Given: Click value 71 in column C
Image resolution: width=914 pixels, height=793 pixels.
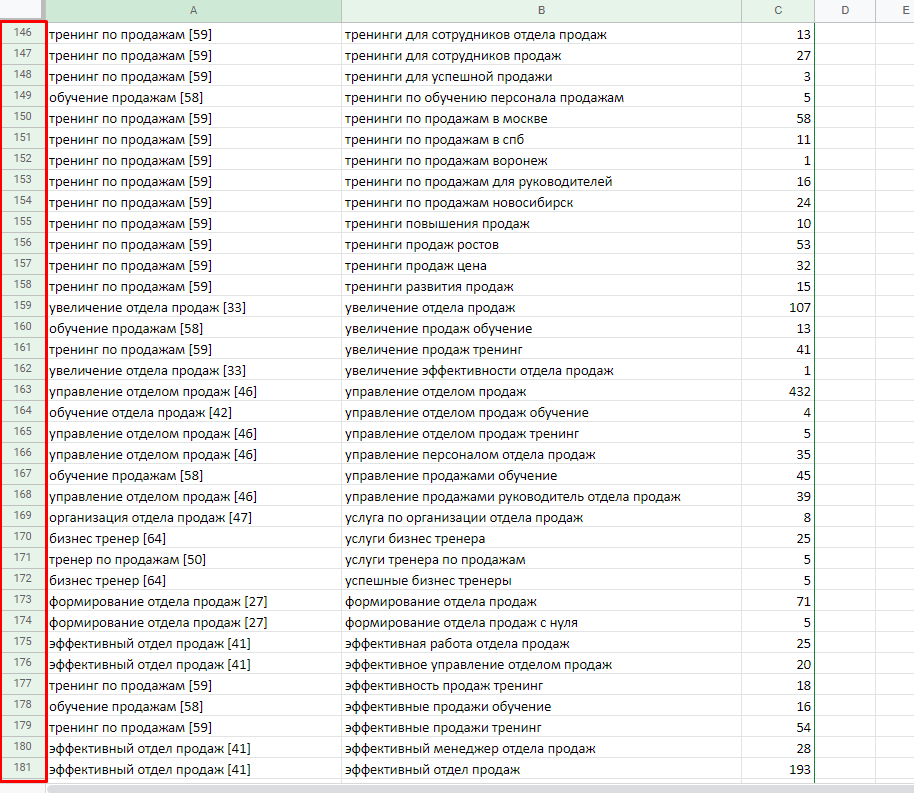Looking at the screenshot, I should pyautogui.click(x=803, y=602).
